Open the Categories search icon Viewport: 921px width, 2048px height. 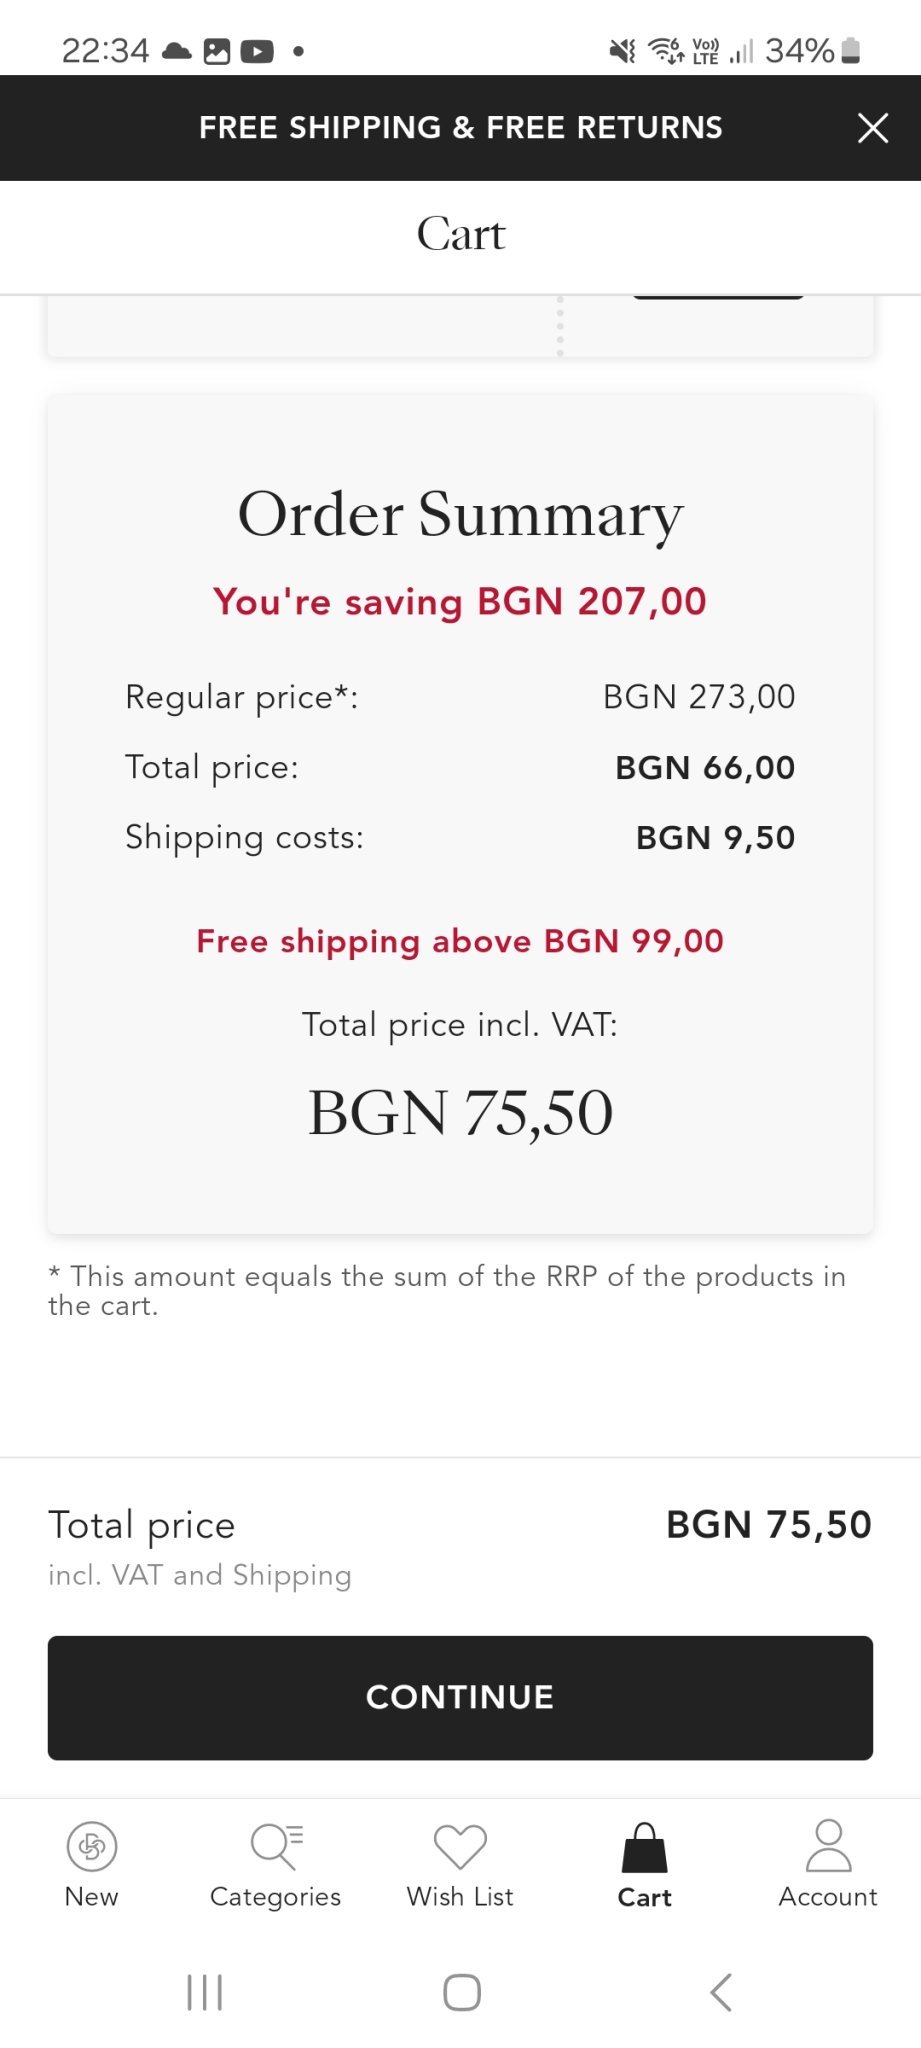tap(276, 1846)
